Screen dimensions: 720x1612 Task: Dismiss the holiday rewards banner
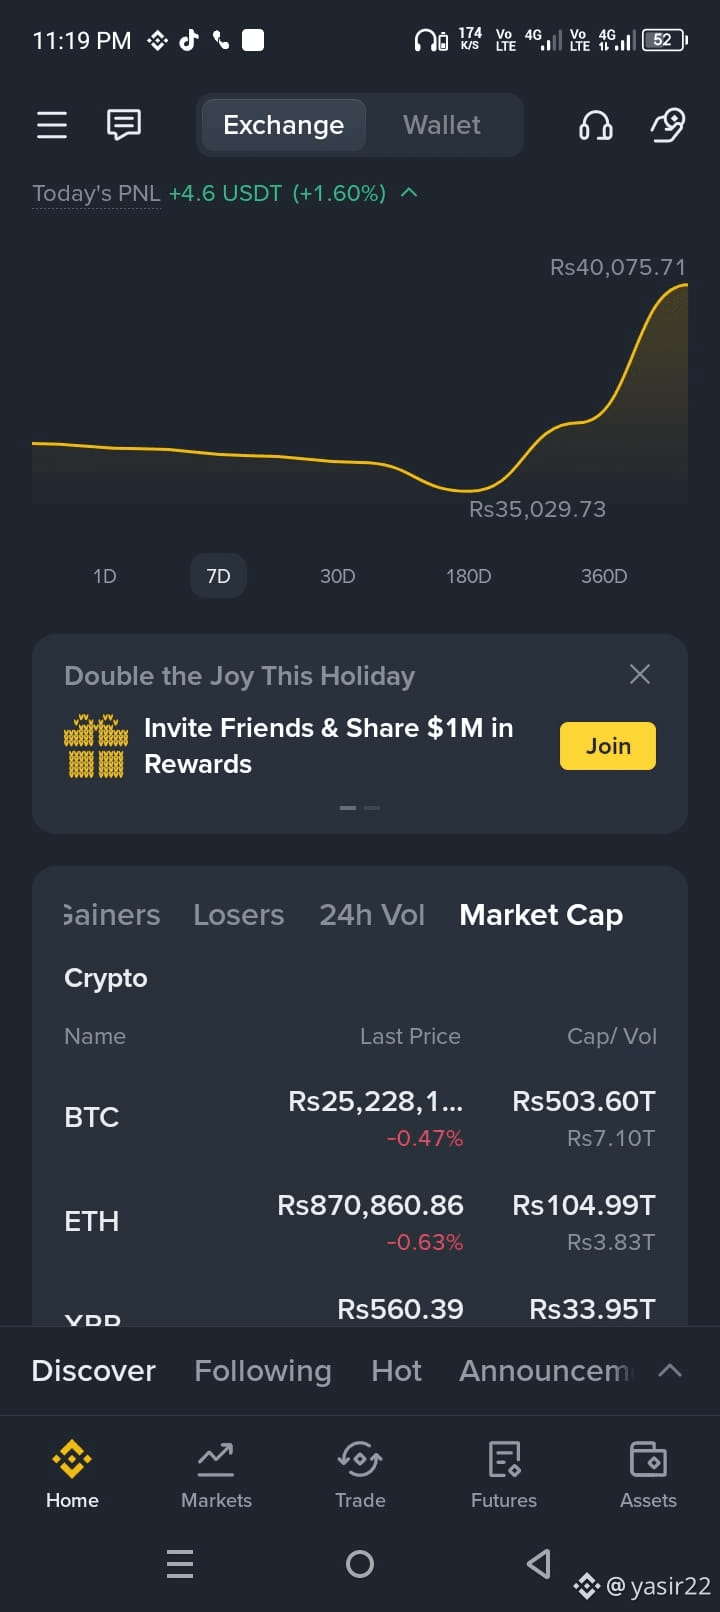[640, 674]
